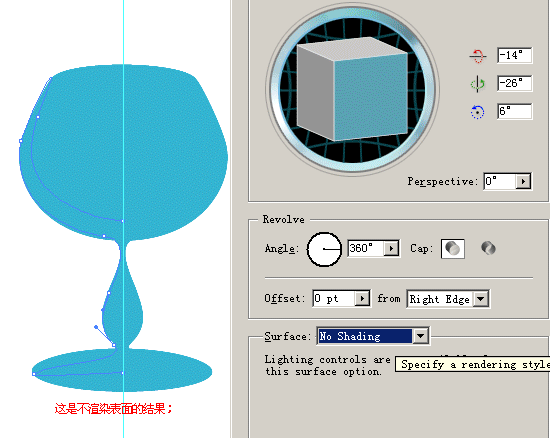Screen dimensions: 550x438
Task: Open the Offset value arrow popup
Action: [362, 299]
